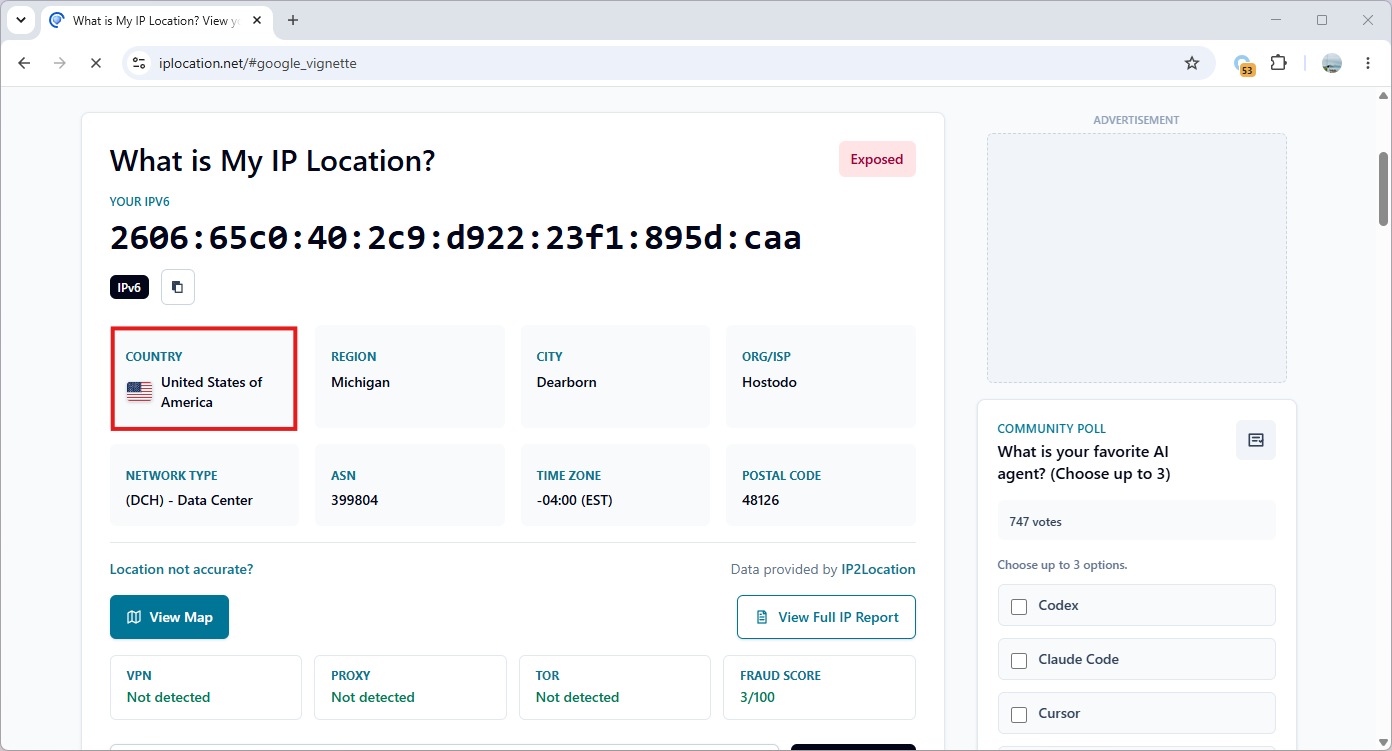Click the View Map button

tap(169, 617)
